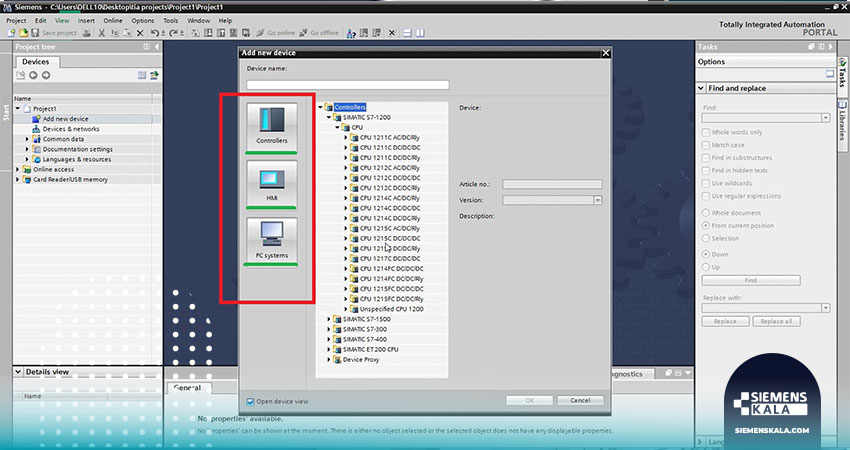The width and height of the screenshot is (850, 450).
Task: Click the Cancel button in the dialog
Action: (x=580, y=401)
